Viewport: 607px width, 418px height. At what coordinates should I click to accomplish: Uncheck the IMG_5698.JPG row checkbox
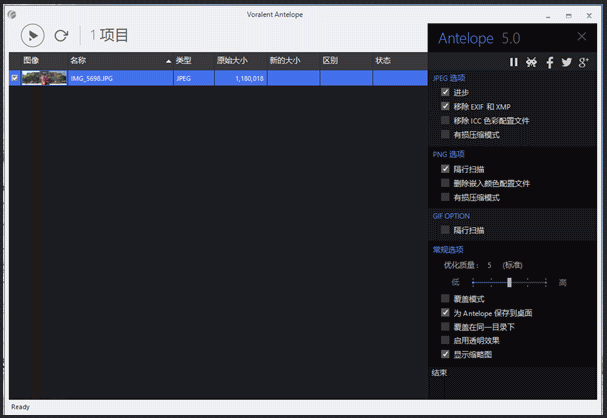tap(15, 78)
